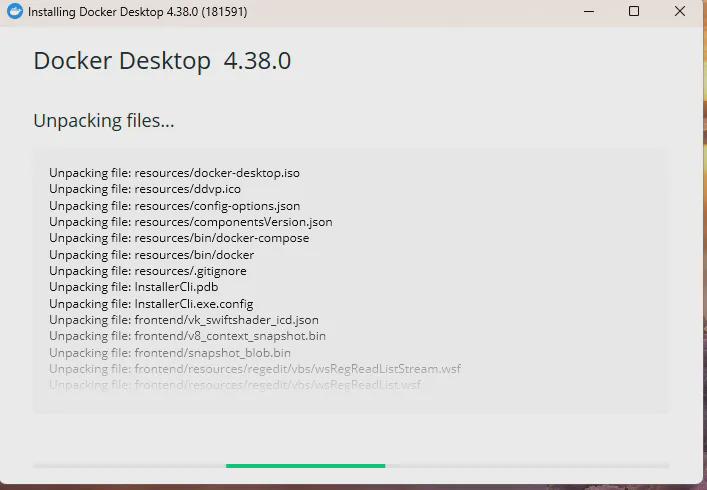This screenshot has width=707, height=490.
Task: Select the 'wsRegReadListStream.wsf' log line
Action: [x=255, y=369]
